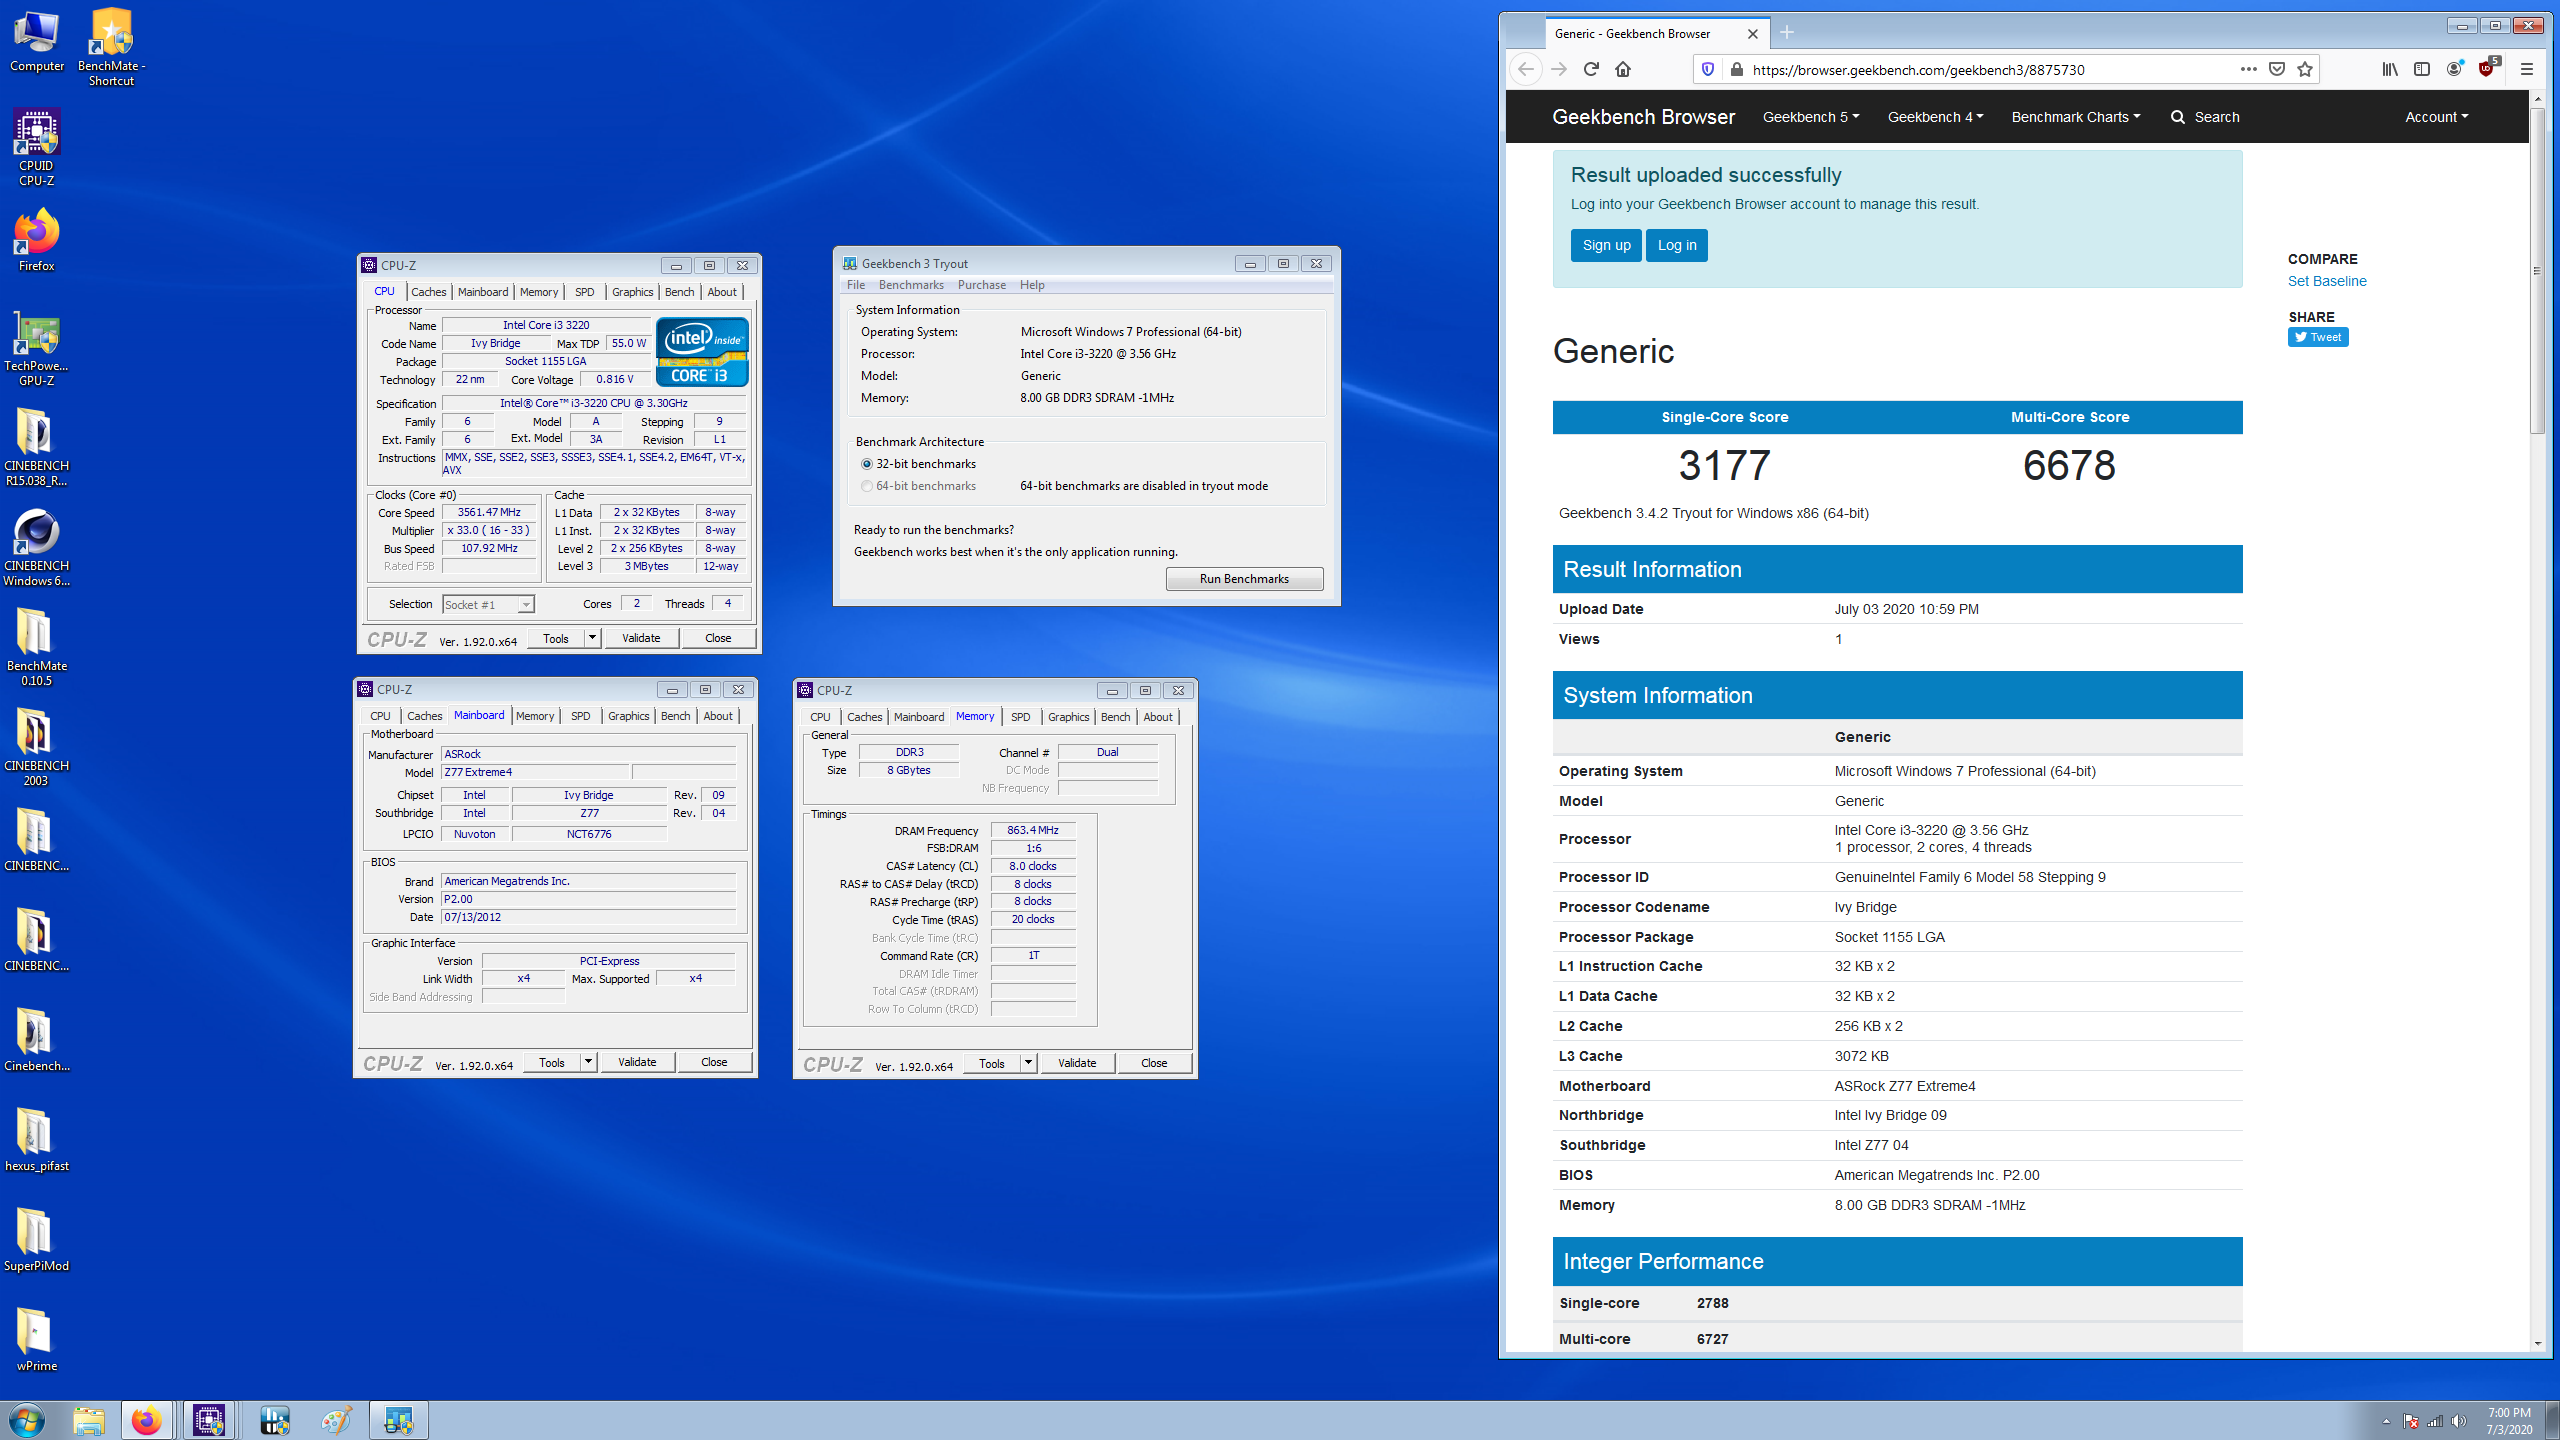Open the Paint taskbar icon
Screen dimensions: 2560x1440
[x=337, y=1420]
